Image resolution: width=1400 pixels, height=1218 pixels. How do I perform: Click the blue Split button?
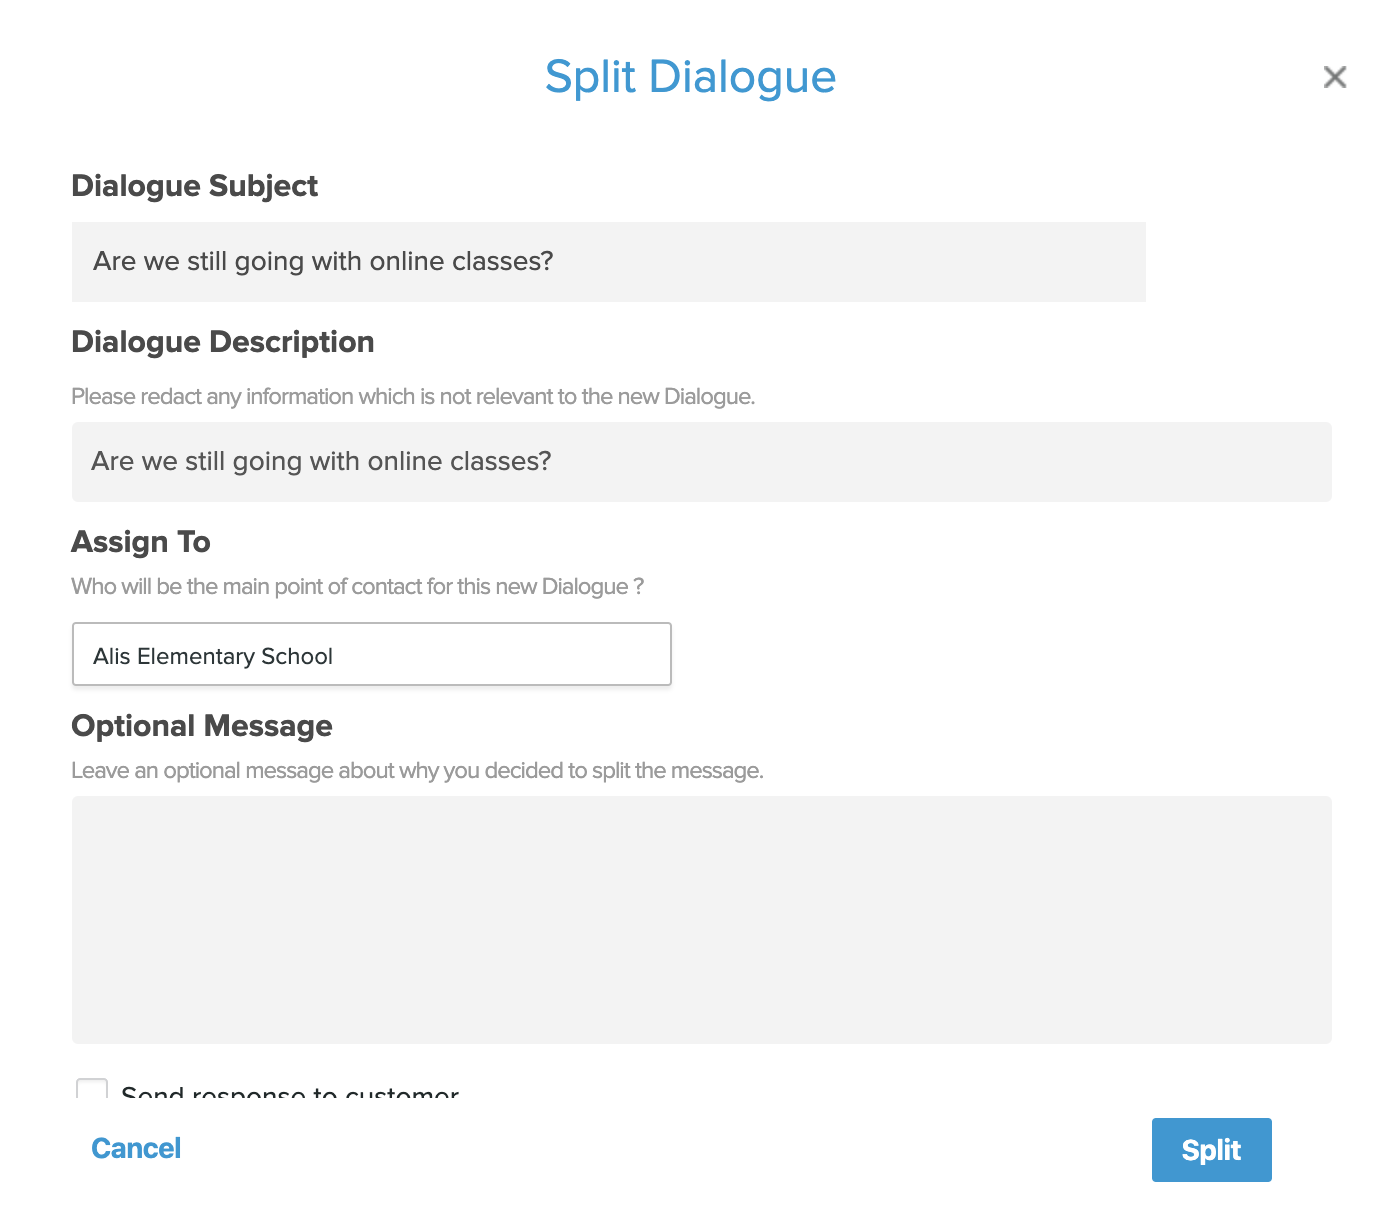pos(1210,1150)
